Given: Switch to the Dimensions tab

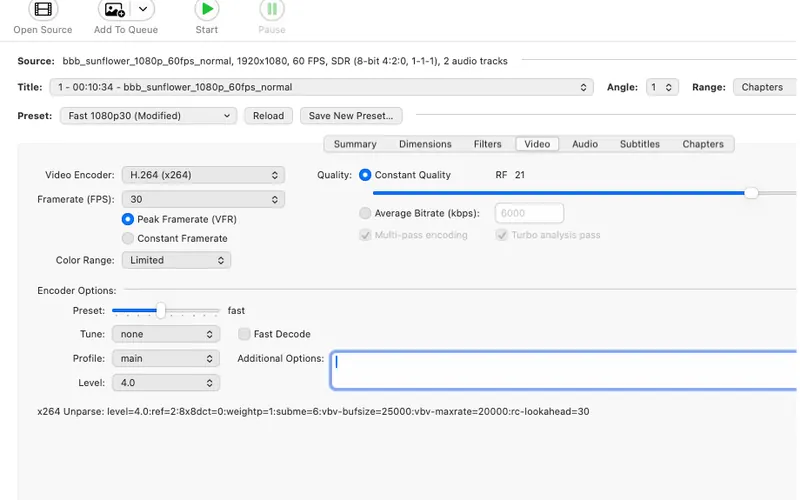Looking at the screenshot, I should (425, 144).
